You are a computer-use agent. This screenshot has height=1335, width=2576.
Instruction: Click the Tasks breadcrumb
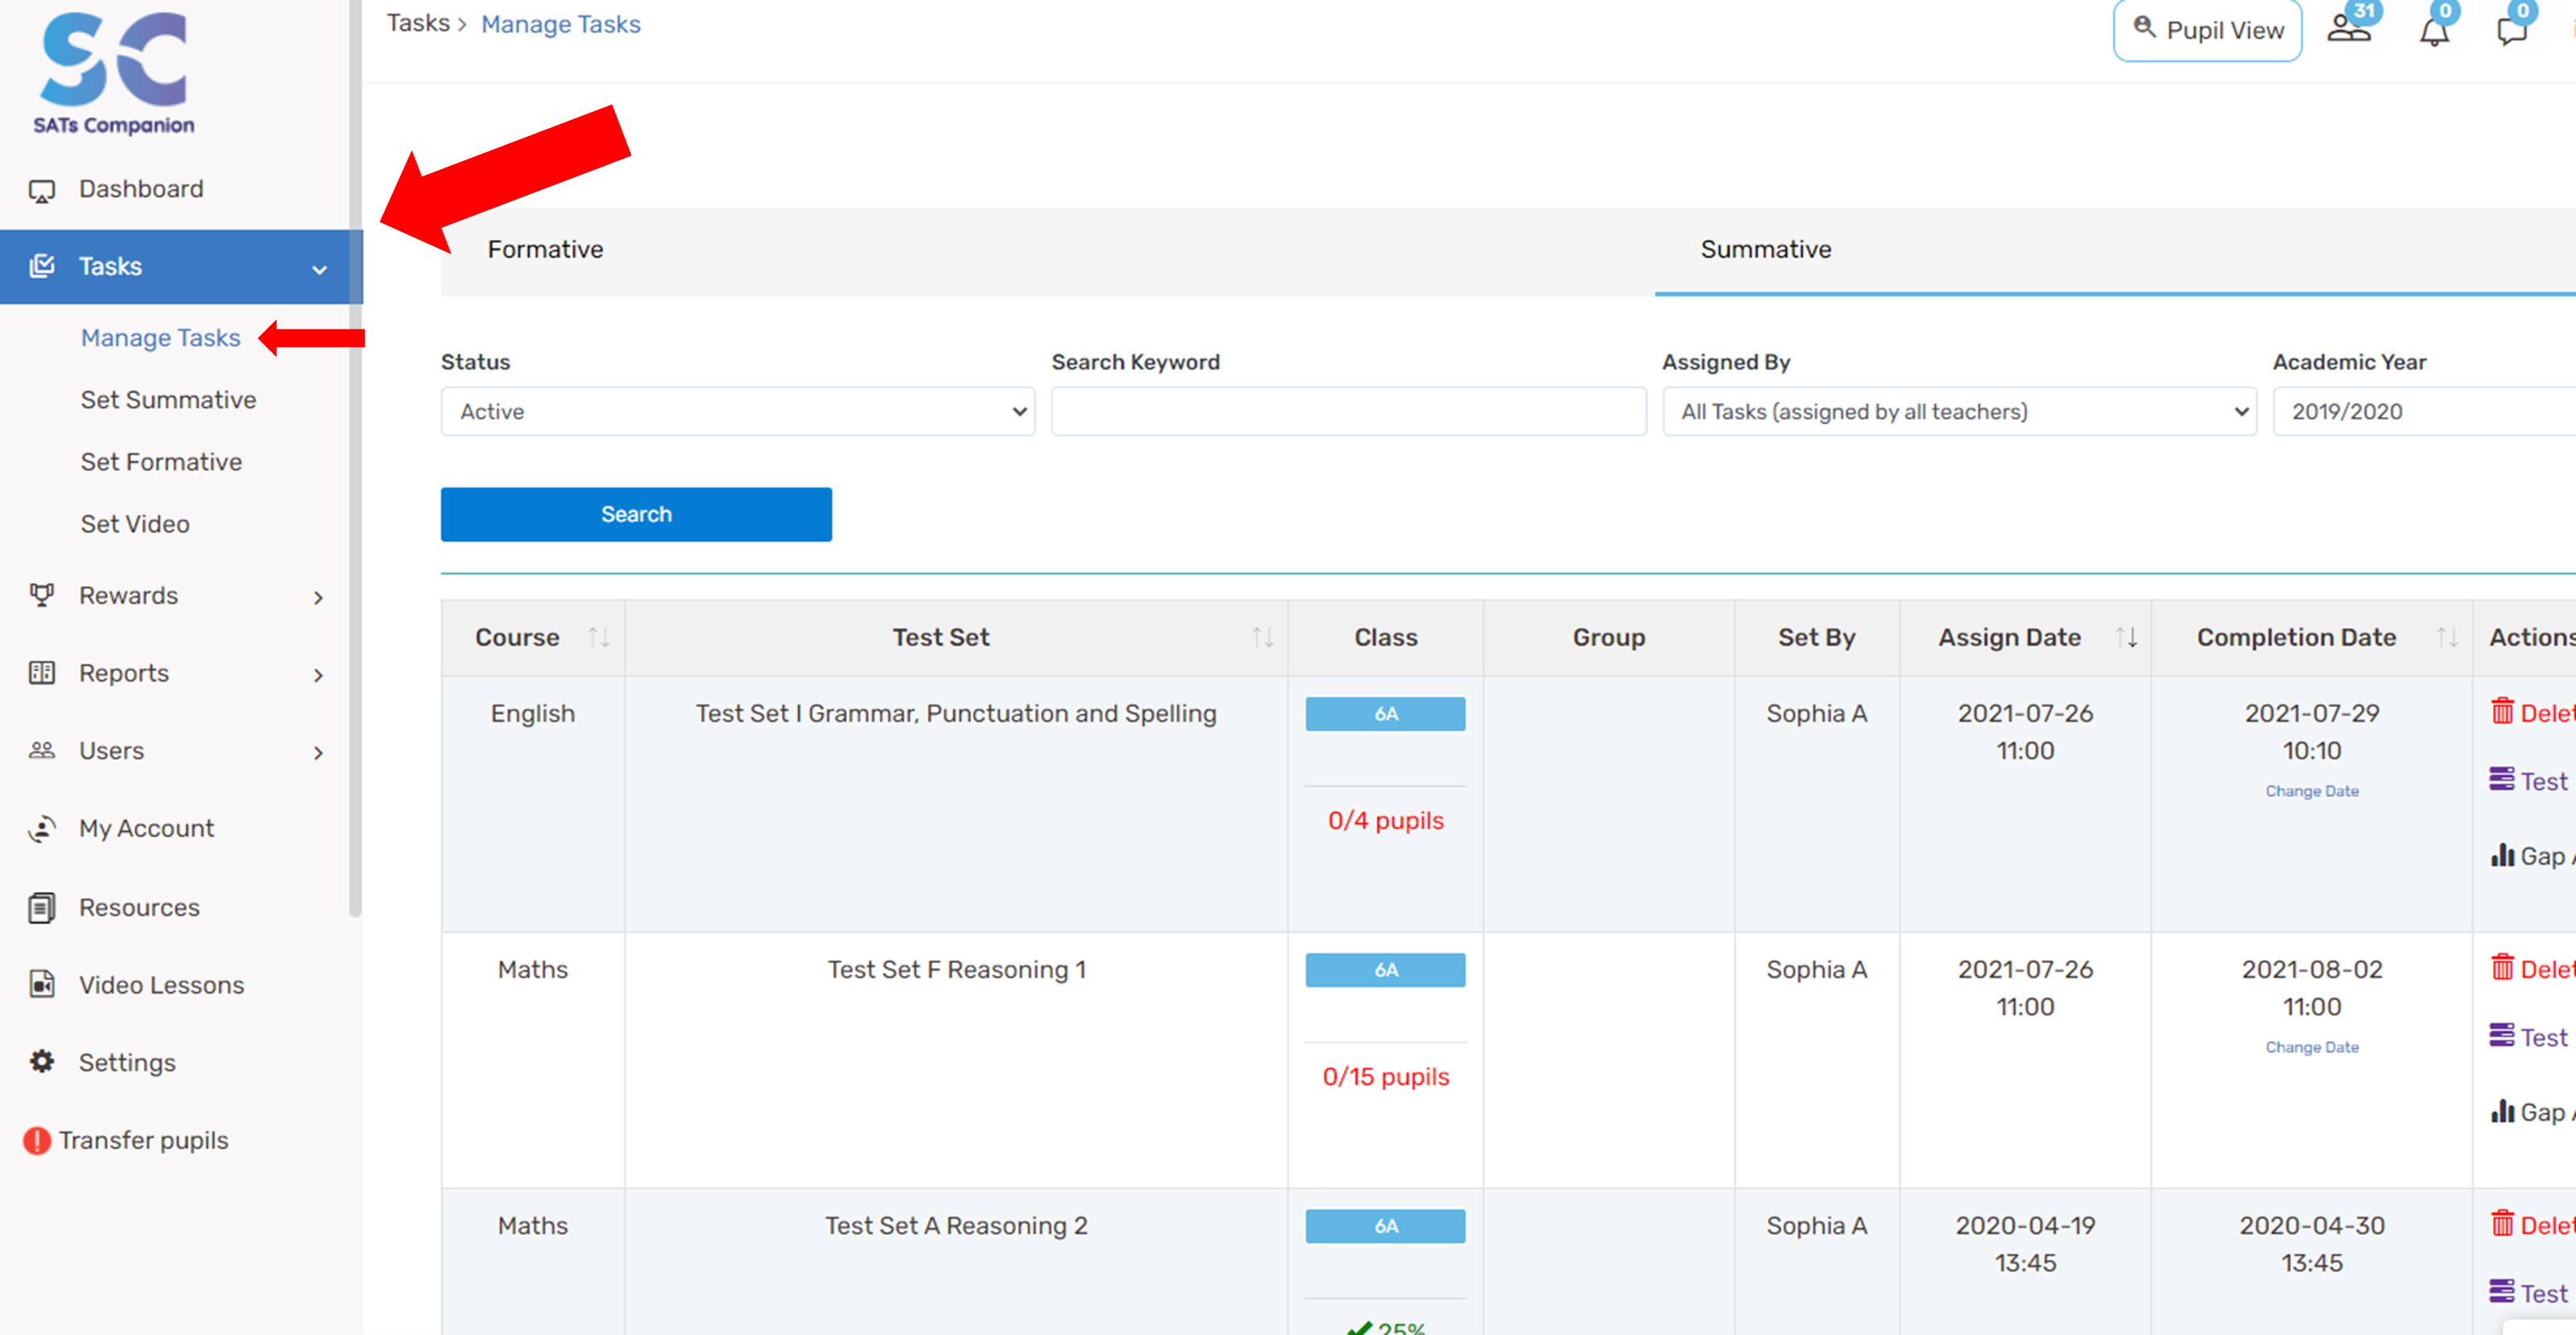click(x=418, y=23)
